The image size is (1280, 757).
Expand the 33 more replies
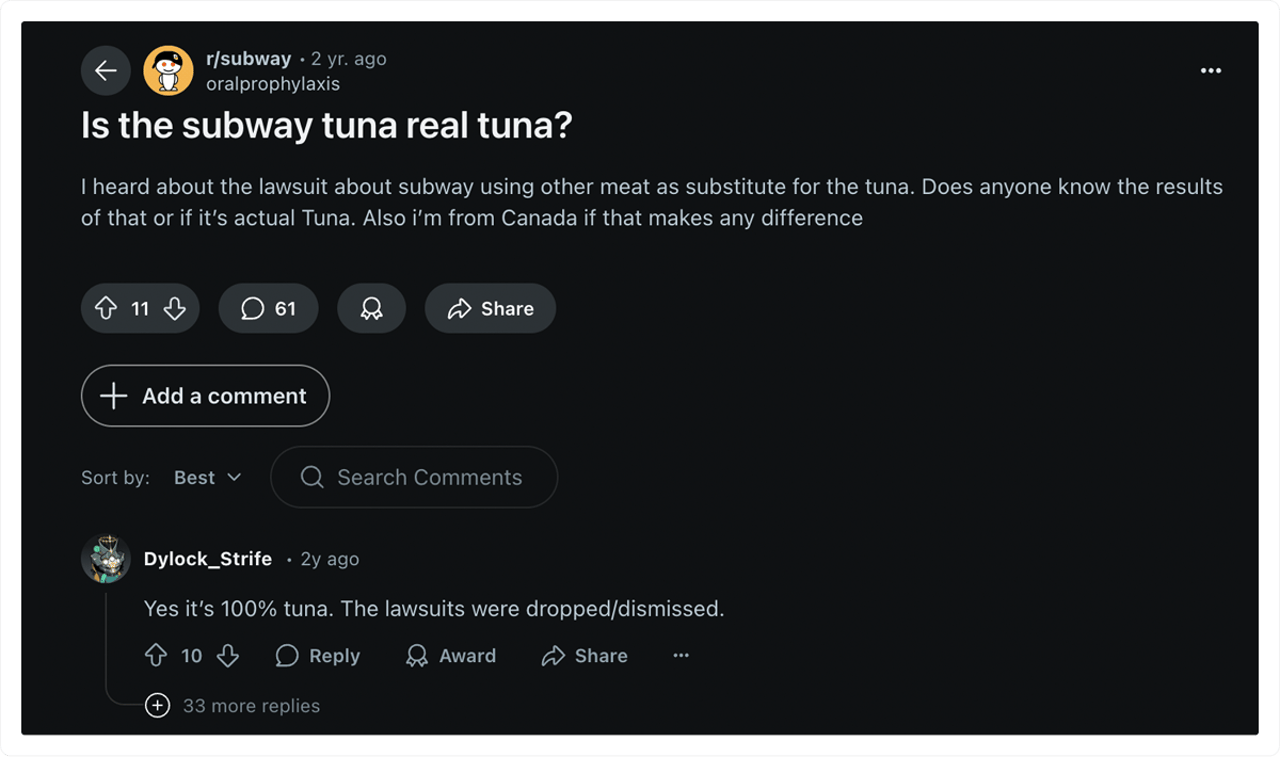click(x=232, y=705)
